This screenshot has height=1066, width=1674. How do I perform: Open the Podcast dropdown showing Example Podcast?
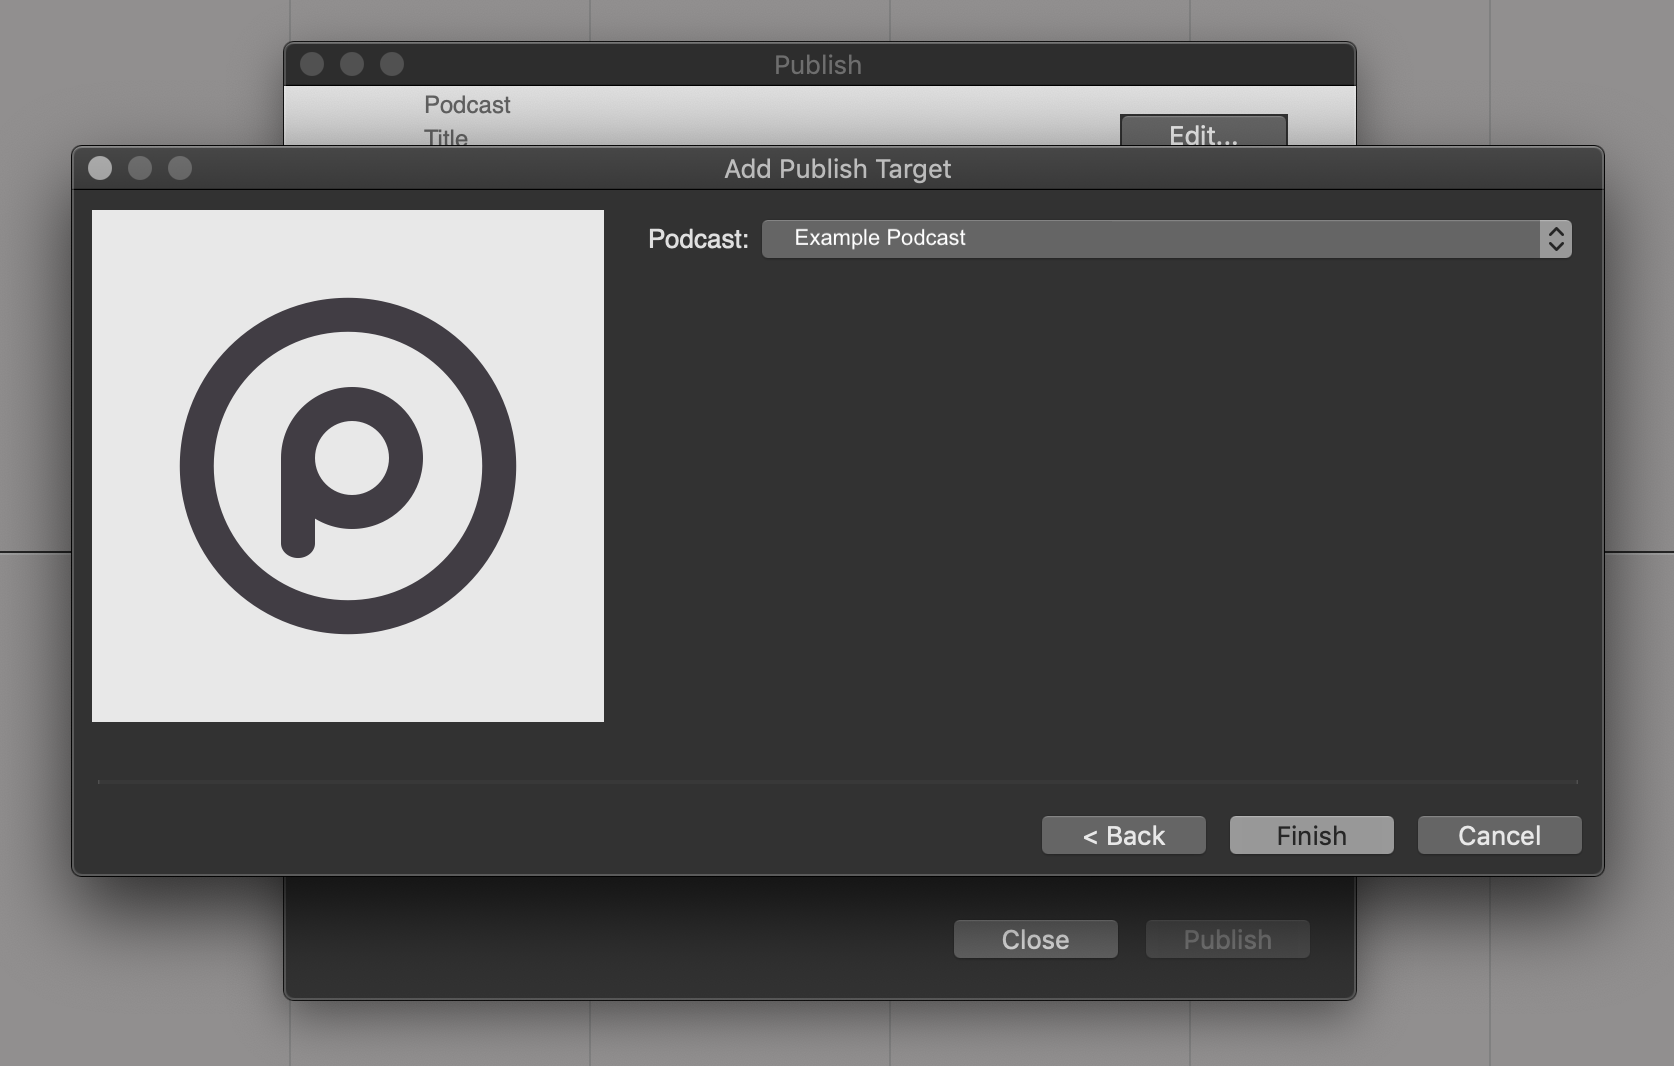pyautogui.click(x=1166, y=239)
